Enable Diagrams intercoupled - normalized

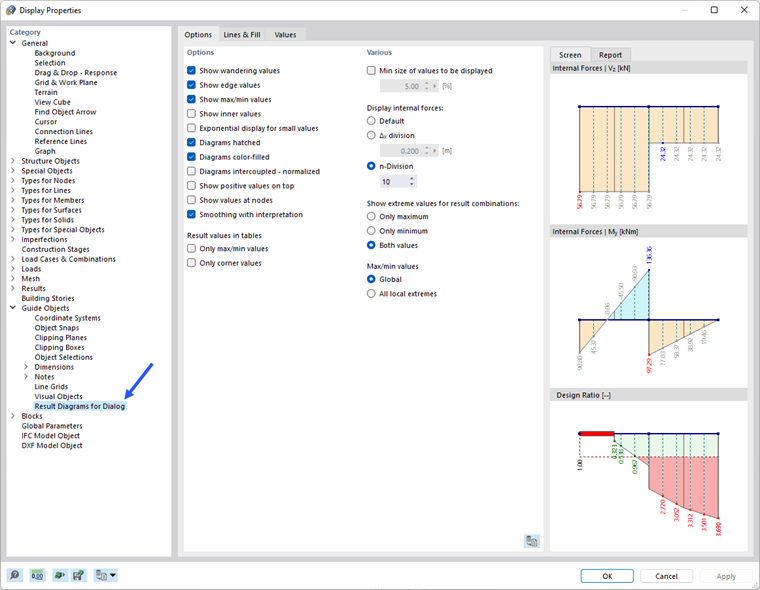tap(191, 171)
